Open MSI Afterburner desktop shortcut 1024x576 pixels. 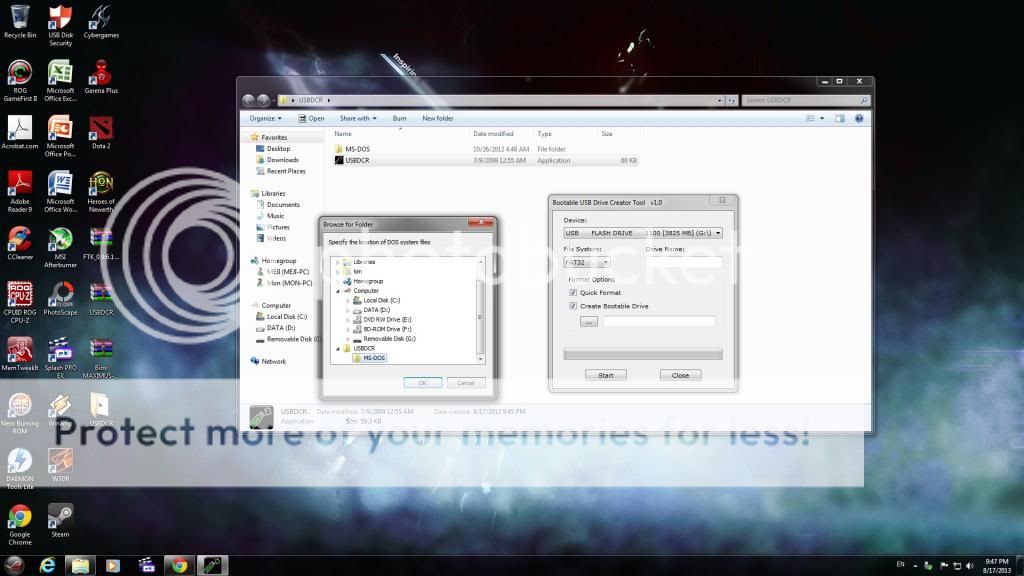[x=60, y=239]
